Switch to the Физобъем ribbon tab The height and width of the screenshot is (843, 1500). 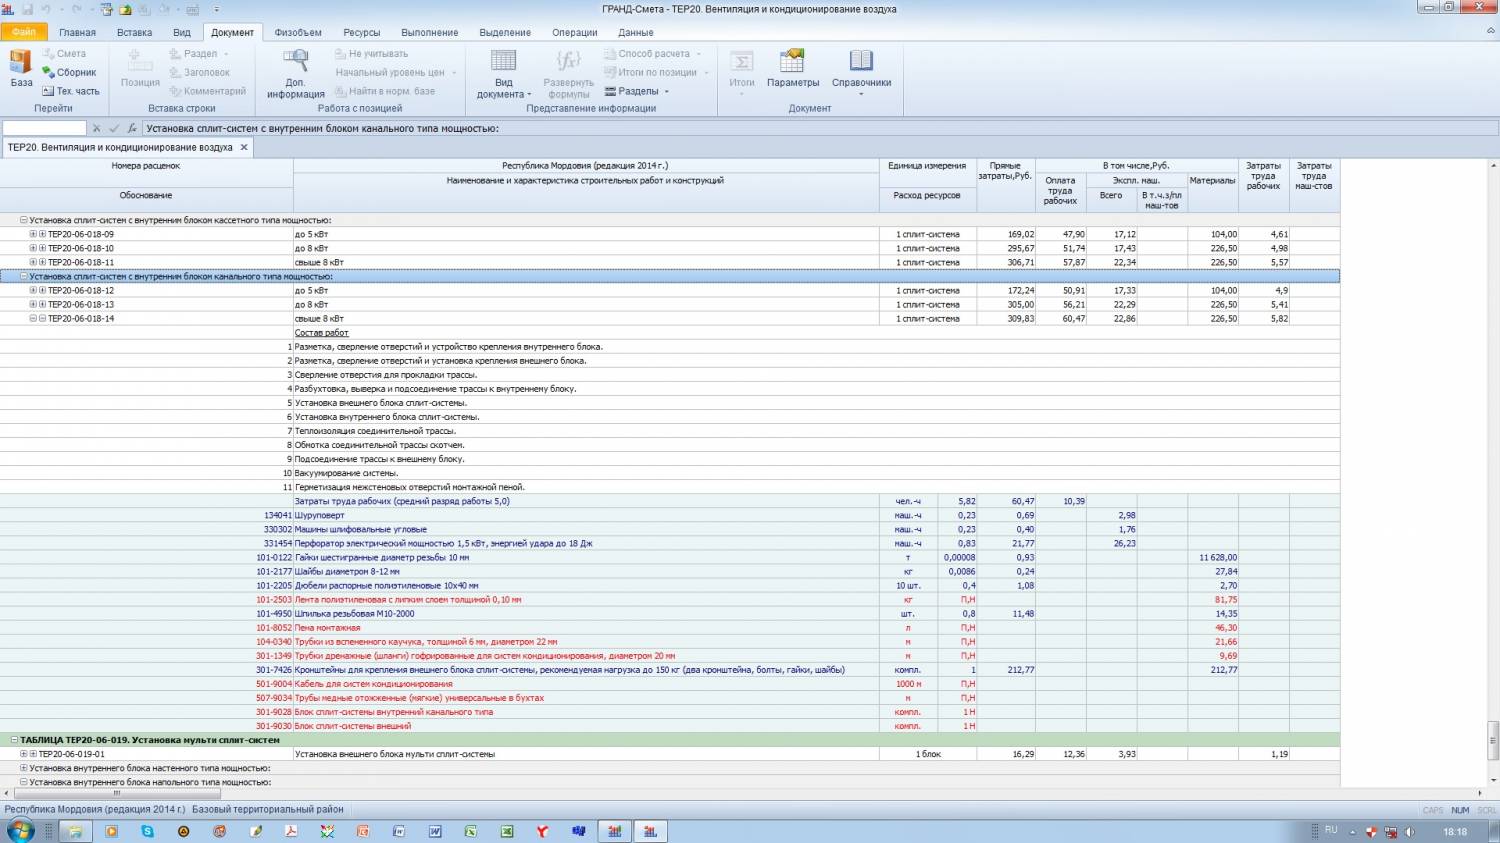[298, 32]
